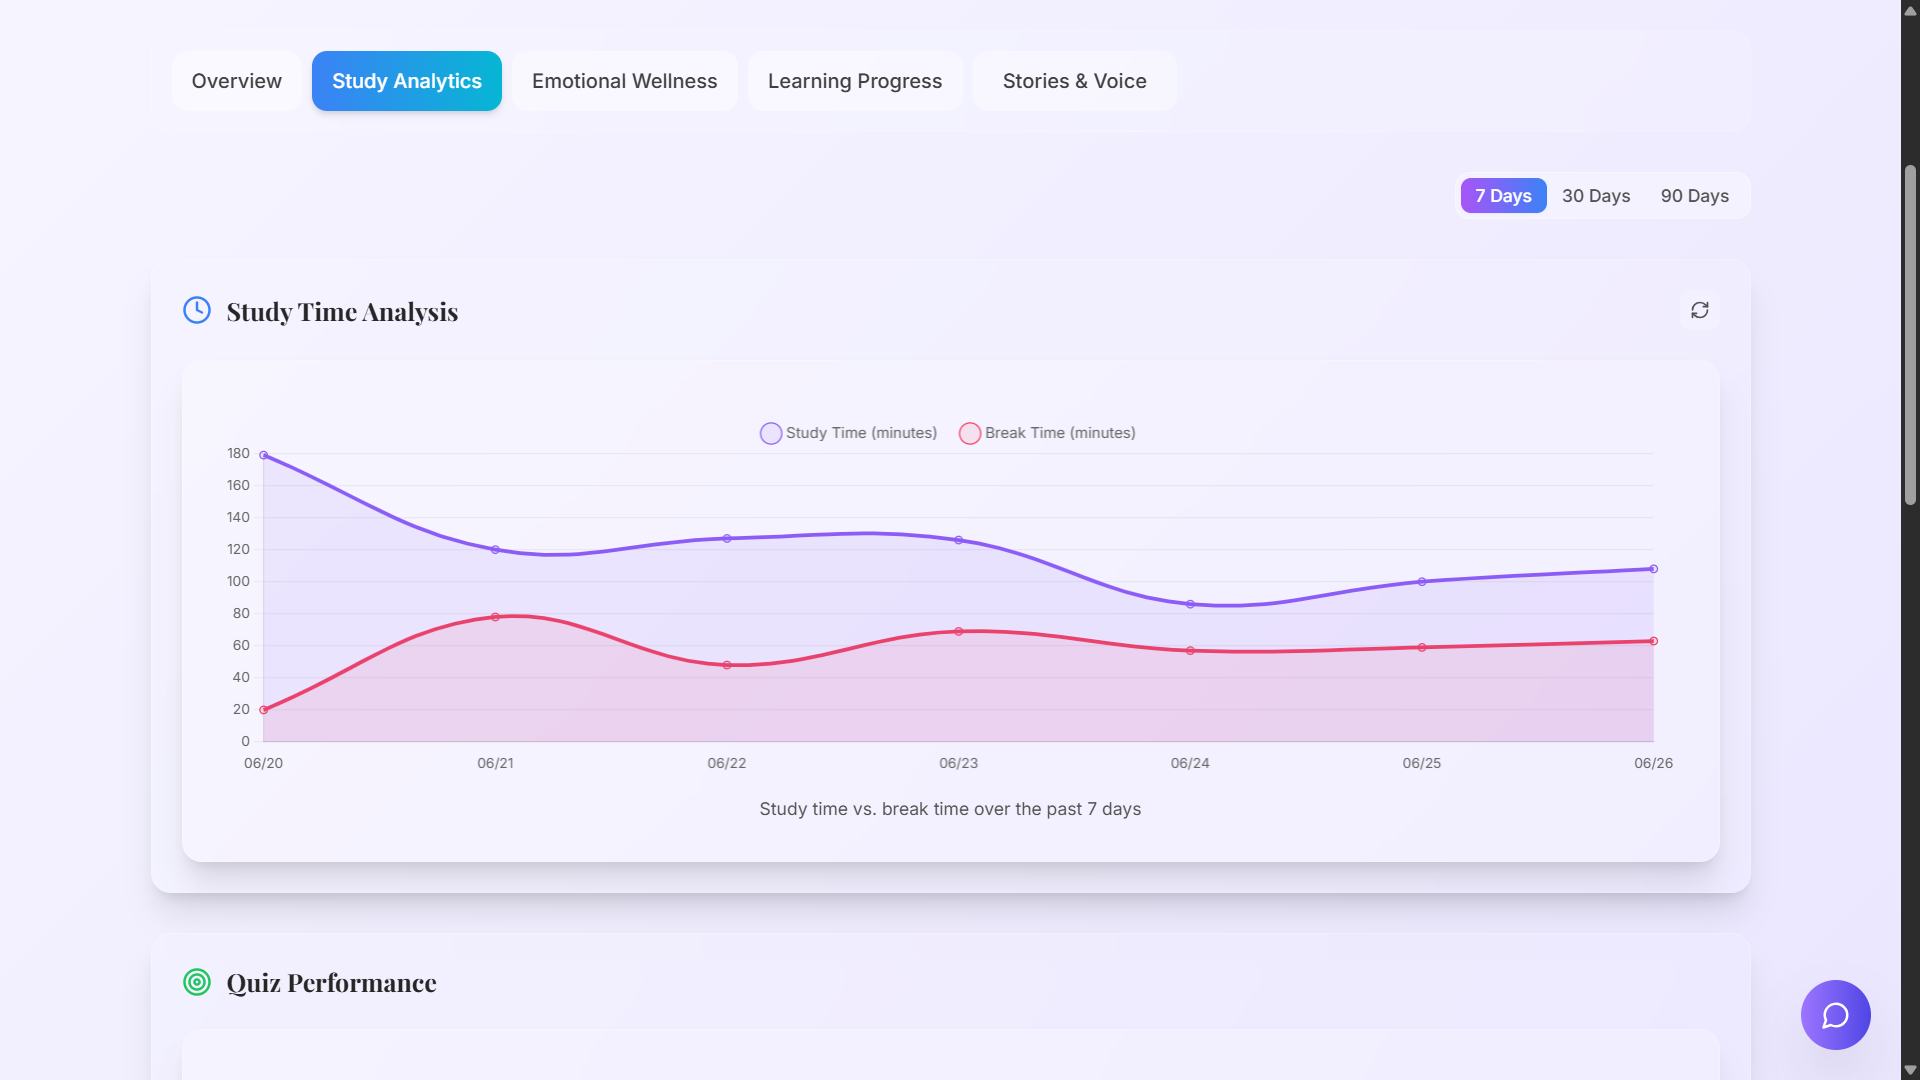Click the scrollbar down arrow
This screenshot has height=1080, width=1920.
pyautogui.click(x=1909, y=1069)
